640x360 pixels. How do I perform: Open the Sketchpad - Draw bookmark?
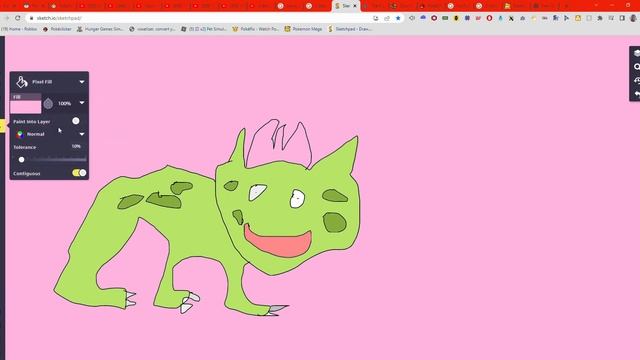[x=350, y=29]
